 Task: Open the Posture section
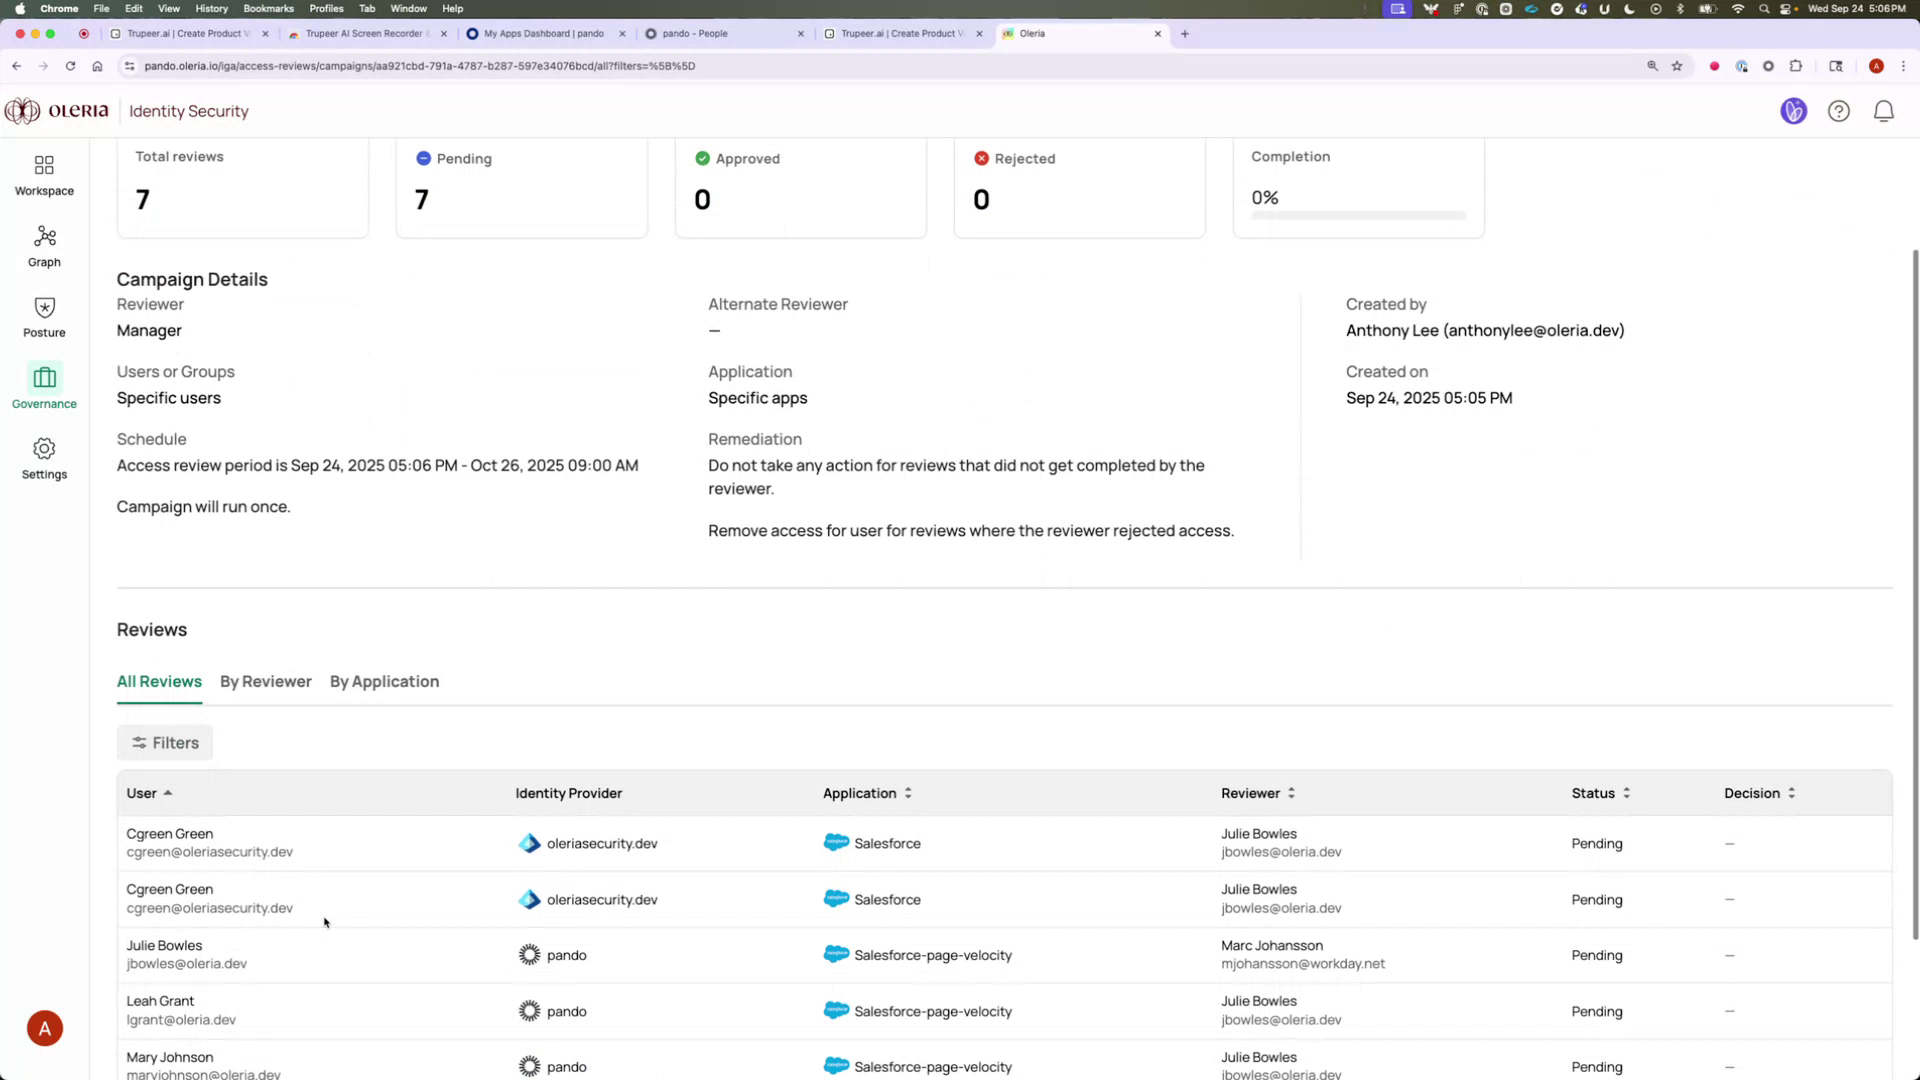click(44, 316)
